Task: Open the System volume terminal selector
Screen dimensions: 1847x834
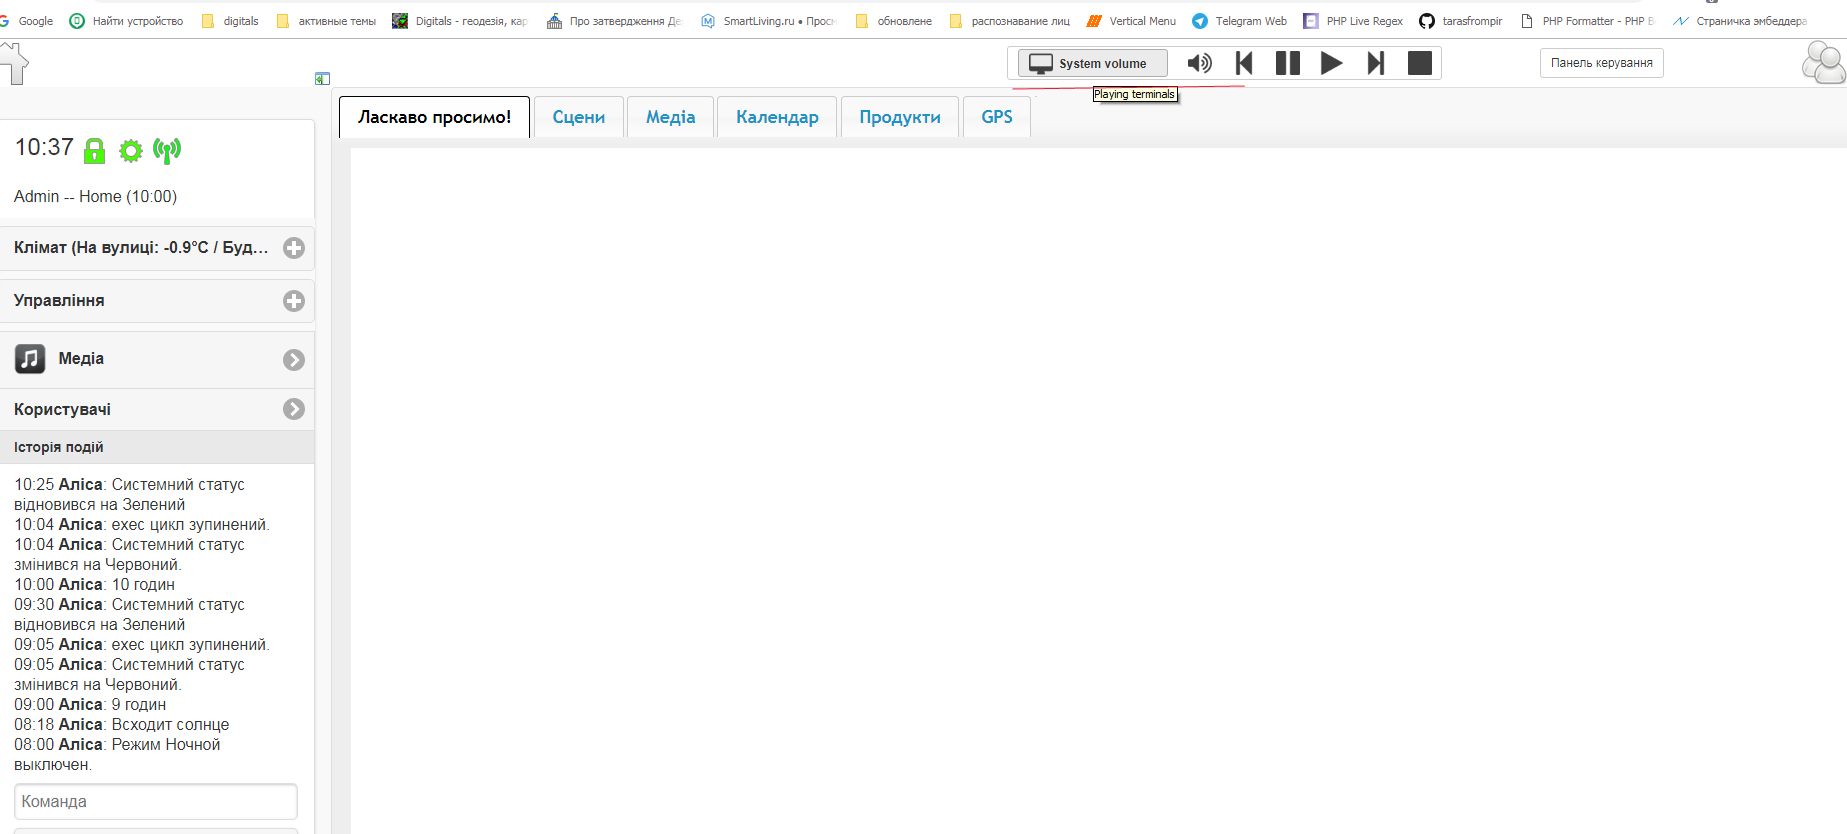Action: (x=1092, y=63)
